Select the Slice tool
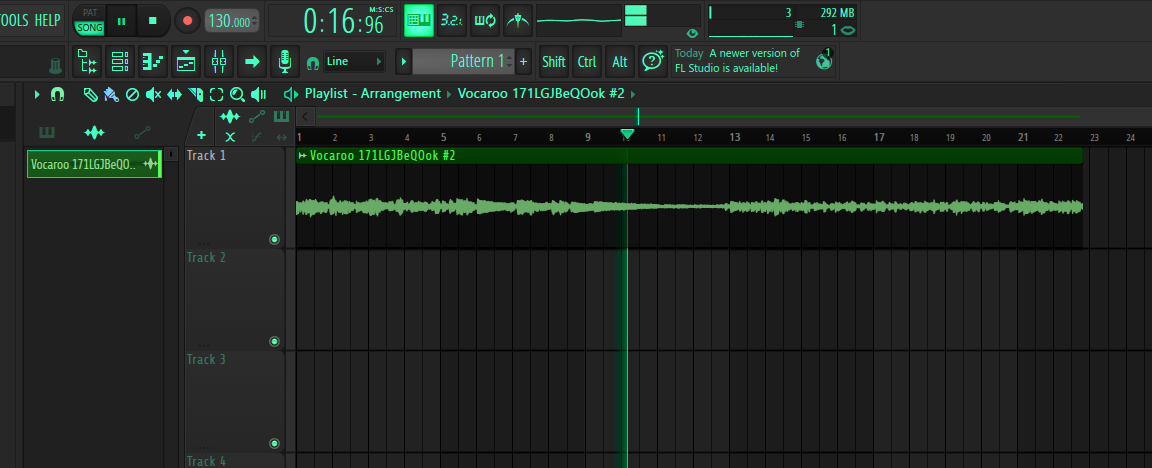The height and width of the screenshot is (468, 1152). click(x=195, y=94)
